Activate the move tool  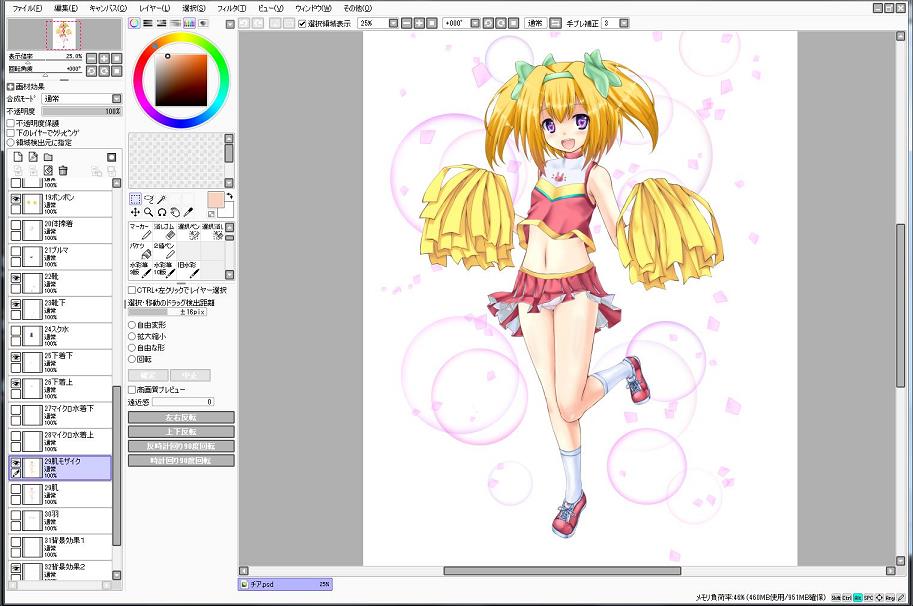pyautogui.click(x=135, y=212)
